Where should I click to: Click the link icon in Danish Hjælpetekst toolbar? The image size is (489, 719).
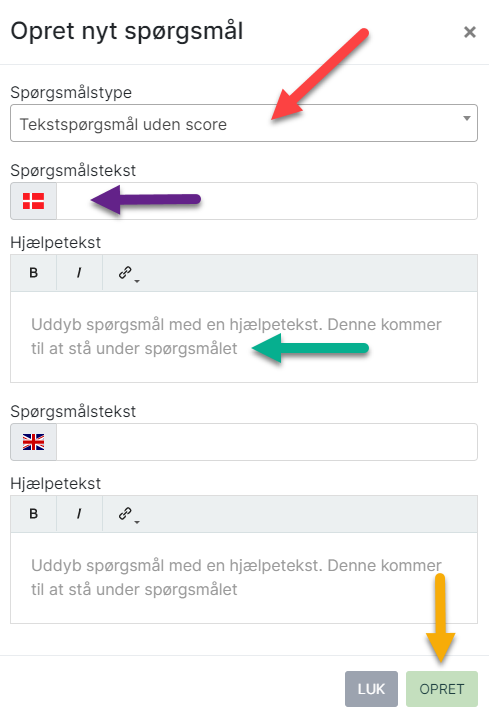click(x=125, y=272)
